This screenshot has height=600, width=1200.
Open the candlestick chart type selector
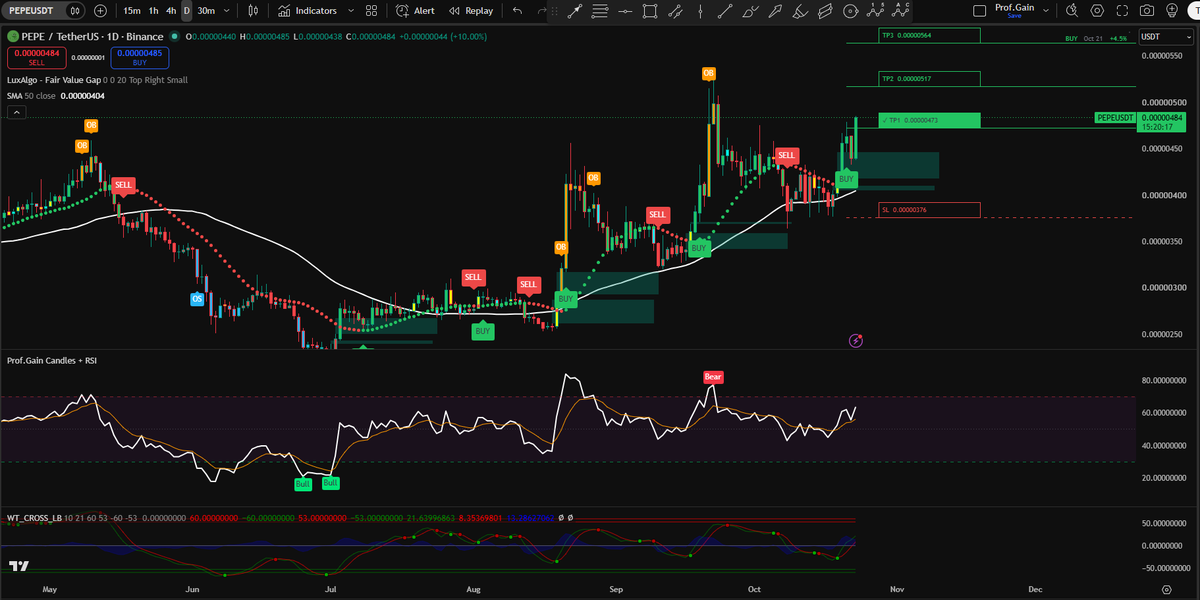click(253, 10)
